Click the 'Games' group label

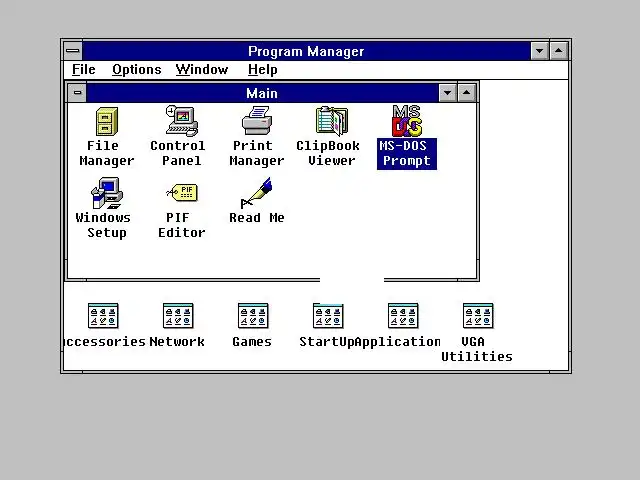coord(252,342)
